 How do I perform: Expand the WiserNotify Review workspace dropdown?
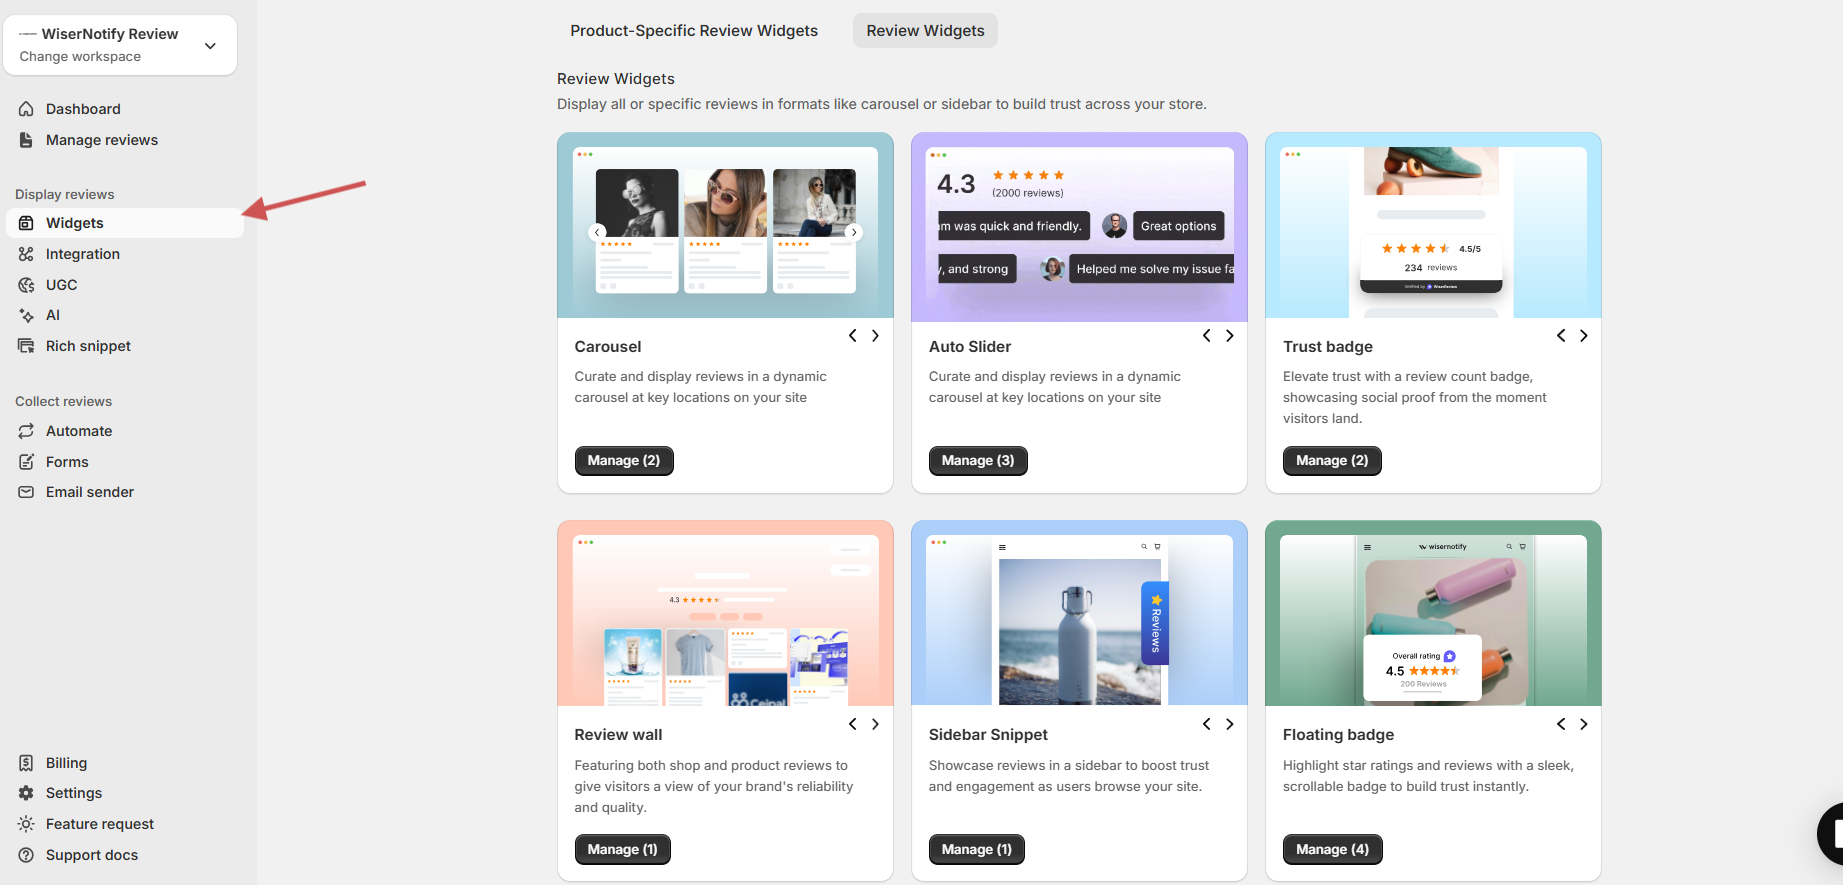pos(210,45)
